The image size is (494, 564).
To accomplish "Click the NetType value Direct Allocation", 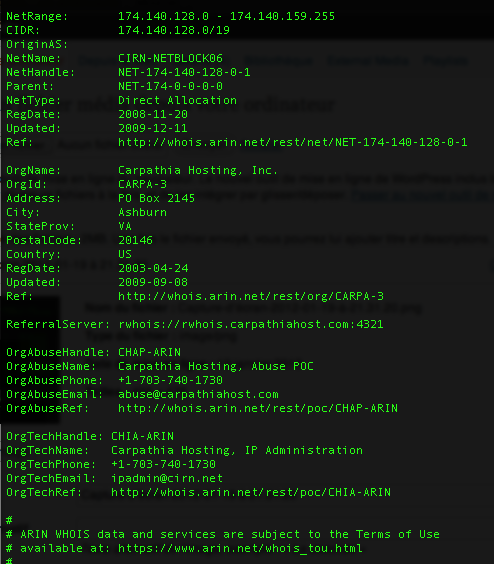I will click(x=177, y=100).
